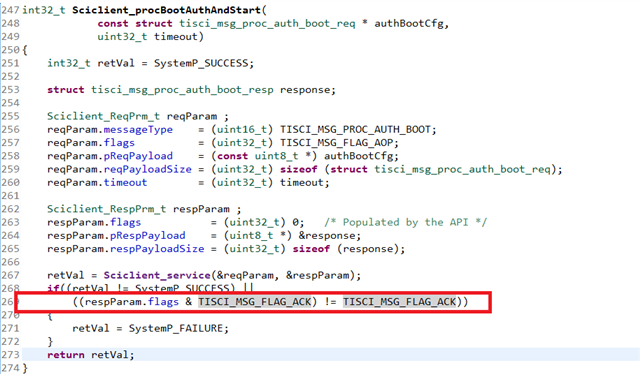Click respParam.flags on line 269

click(x=132, y=302)
